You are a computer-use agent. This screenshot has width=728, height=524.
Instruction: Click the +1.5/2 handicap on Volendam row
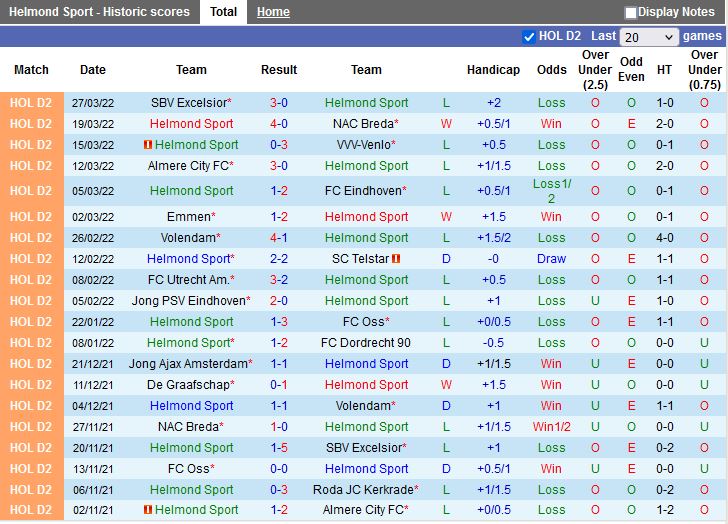[x=494, y=238]
